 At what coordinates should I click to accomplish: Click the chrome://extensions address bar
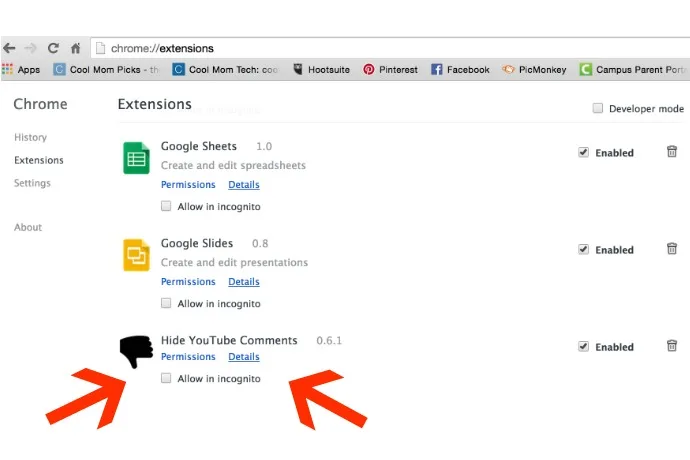tap(390, 48)
